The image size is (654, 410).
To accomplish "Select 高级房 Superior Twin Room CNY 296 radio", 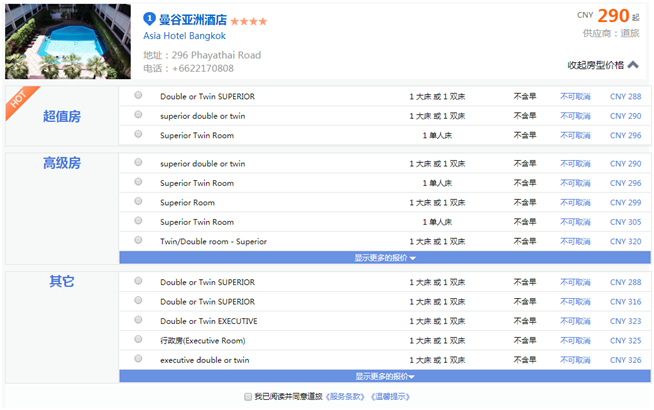I will (138, 182).
